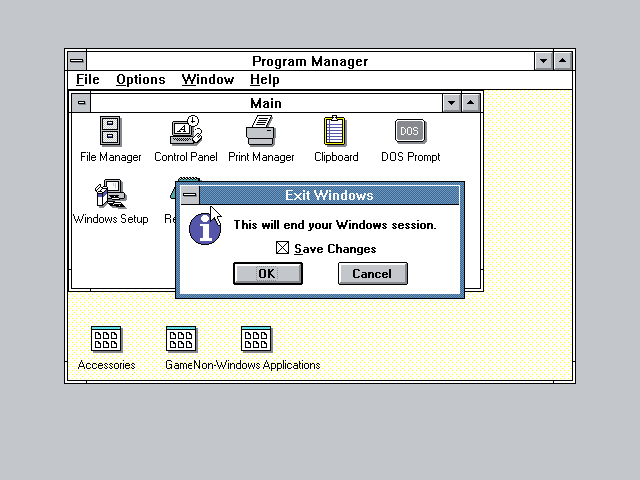This screenshot has height=480, width=640.
Task: Toggle the Save Changes checkbox
Action: coord(282,248)
